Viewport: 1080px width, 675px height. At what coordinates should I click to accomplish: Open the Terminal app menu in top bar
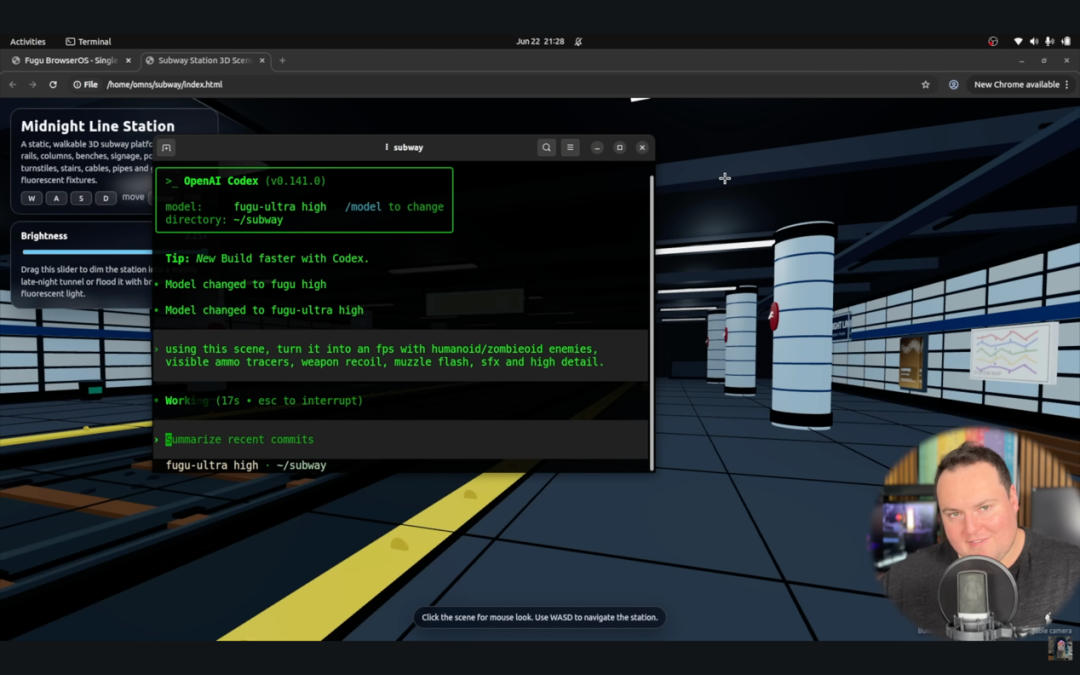pyautogui.click(x=88, y=41)
